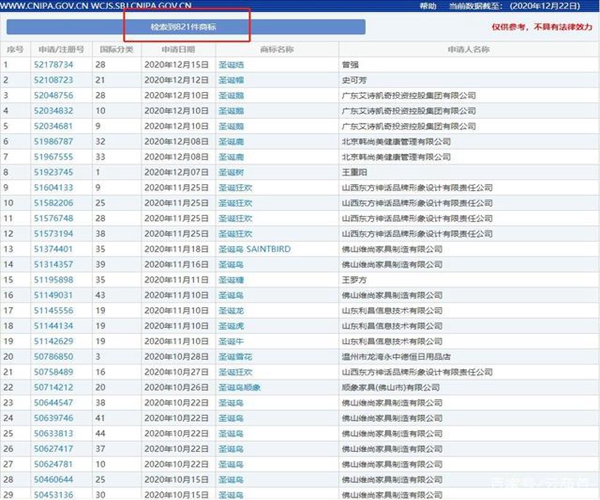This screenshot has width=600, height=500.
Task: Open application number 51374401
Action: [x=54, y=249]
